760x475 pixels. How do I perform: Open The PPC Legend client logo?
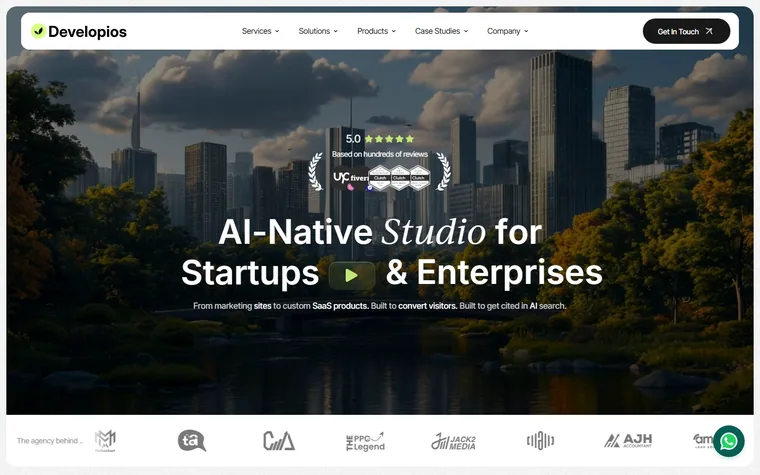(x=365, y=442)
